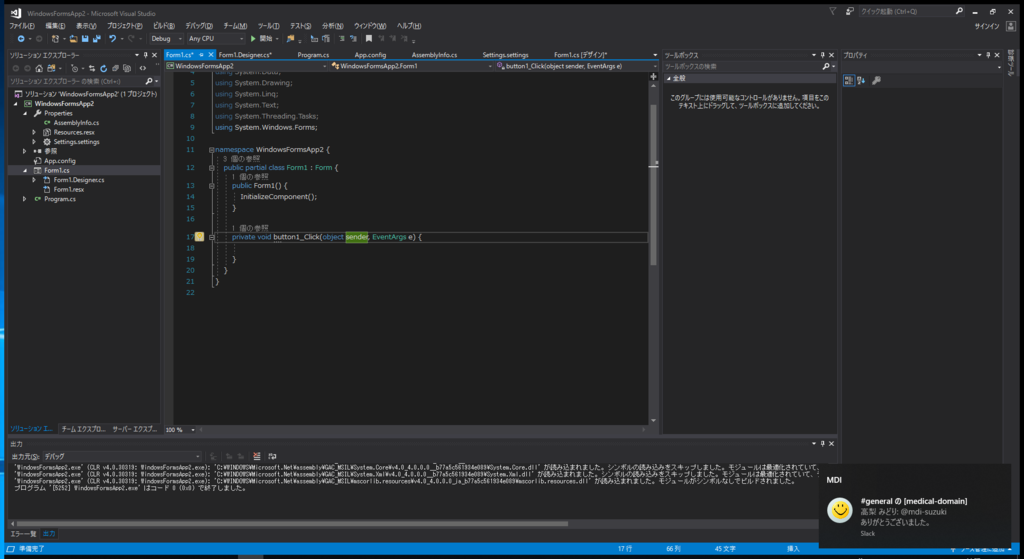Switch to the Program.cs tab

(313, 56)
